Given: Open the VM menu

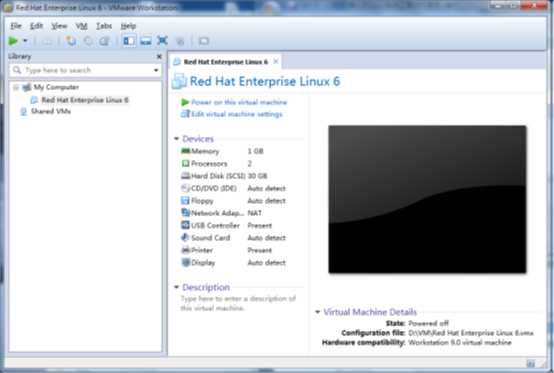Looking at the screenshot, I should (81, 26).
